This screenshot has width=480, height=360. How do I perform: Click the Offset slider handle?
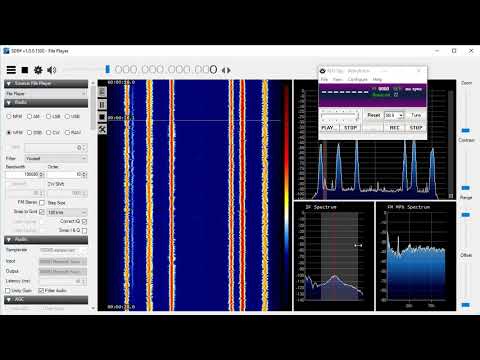pyautogui.click(x=466, y=305)
